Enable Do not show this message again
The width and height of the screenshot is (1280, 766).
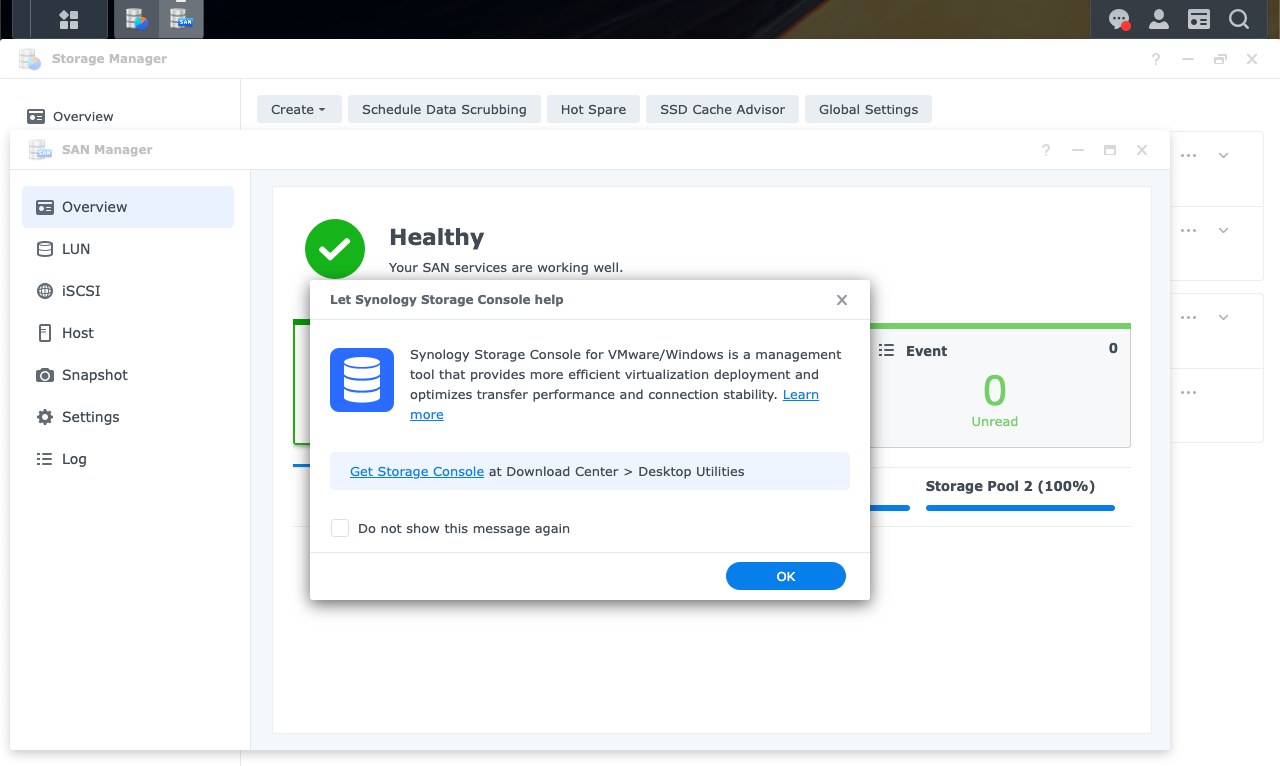pyautogui.click(x=340, y=528)
